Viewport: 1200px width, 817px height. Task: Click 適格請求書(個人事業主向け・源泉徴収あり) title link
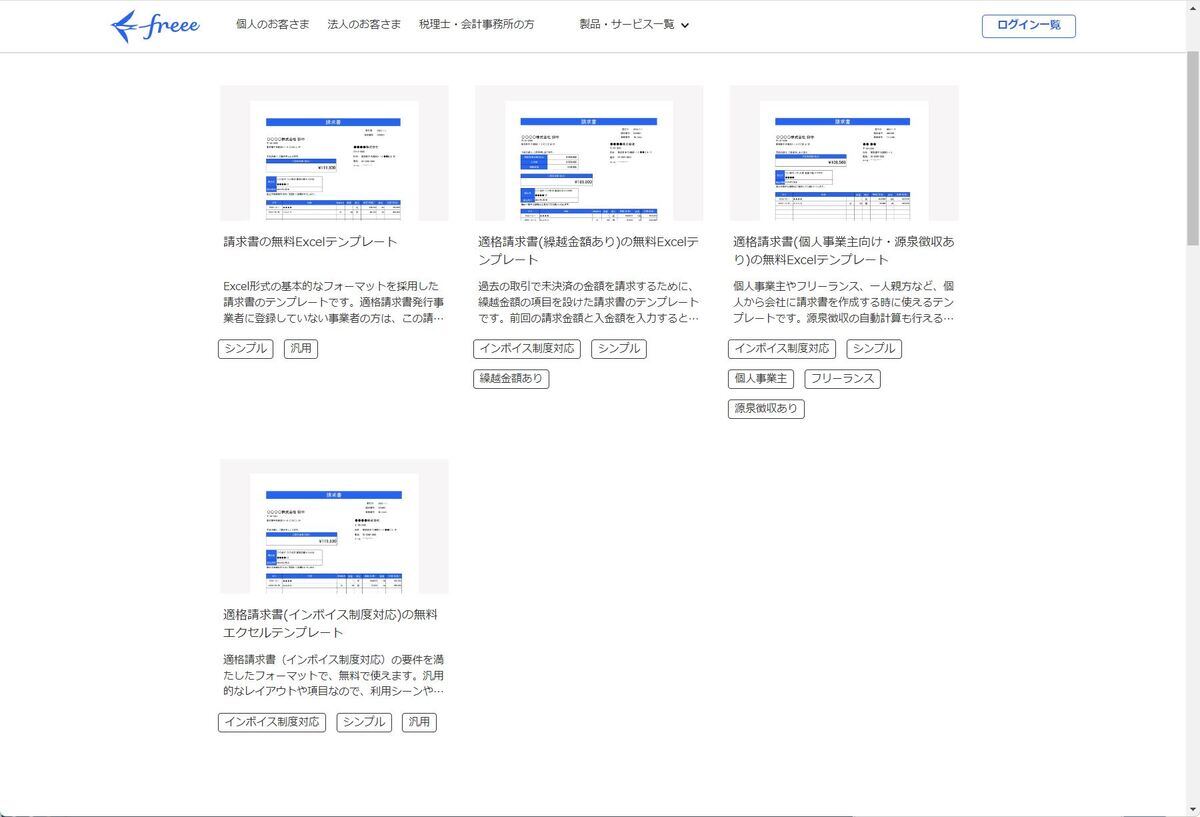click(843, 251)
